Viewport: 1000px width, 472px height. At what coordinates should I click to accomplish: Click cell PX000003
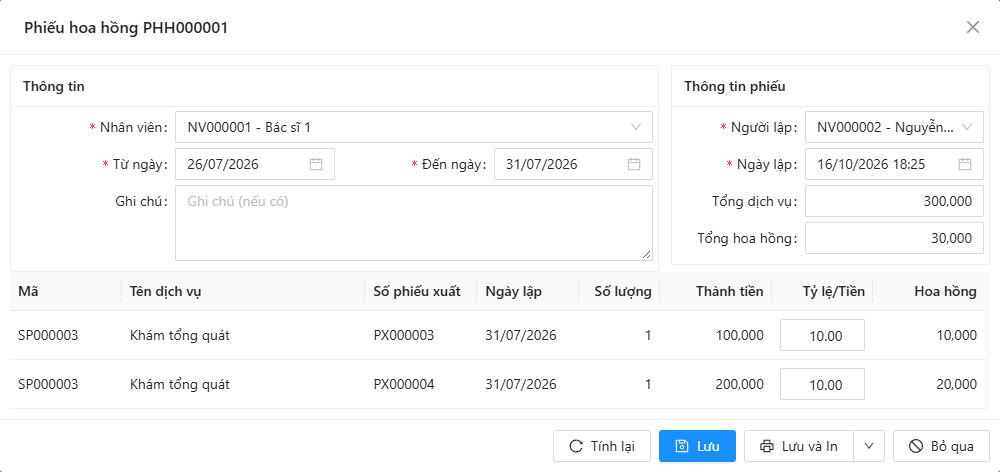(404, 335)
